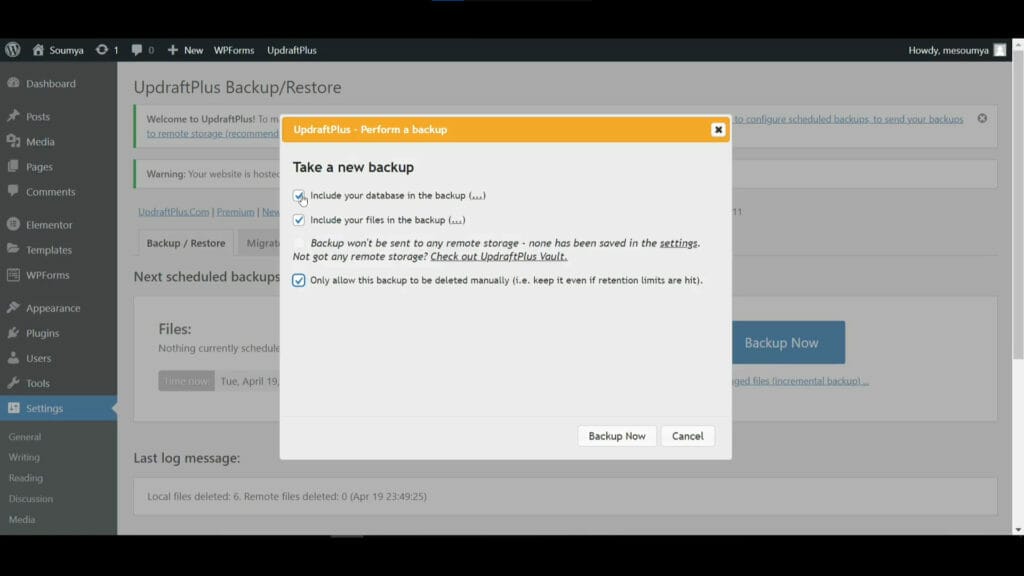1024x576 pixels.
Task: Click Cancel in the backup dialog
Action: [x=688, y=436]
